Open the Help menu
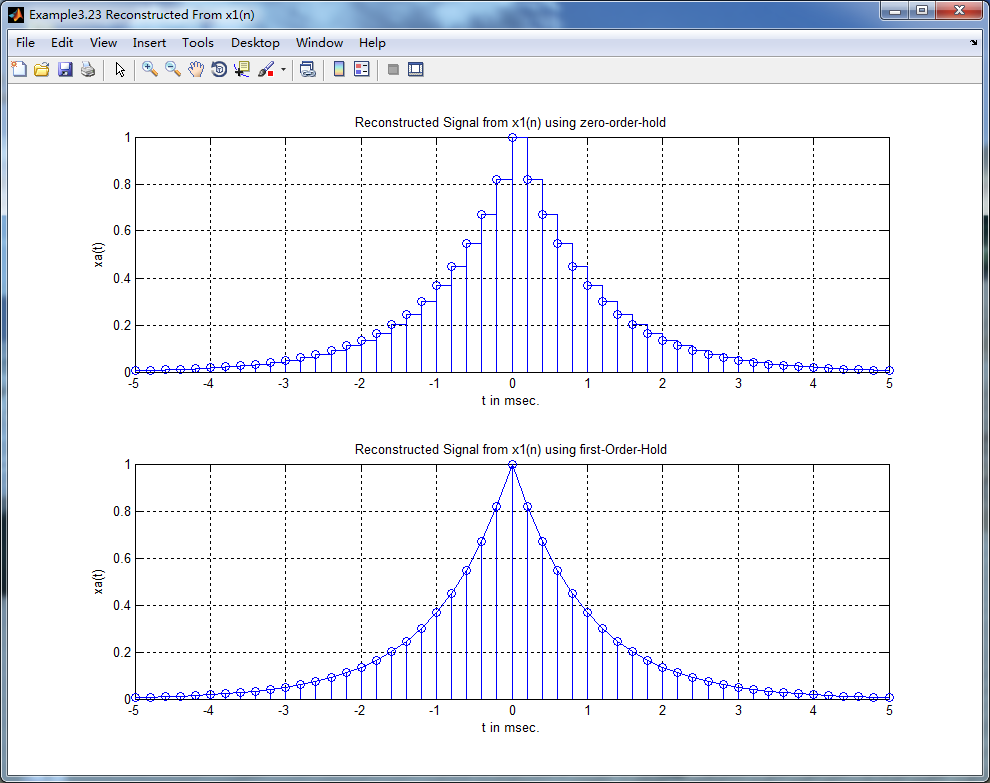 (x=372, y=43)
